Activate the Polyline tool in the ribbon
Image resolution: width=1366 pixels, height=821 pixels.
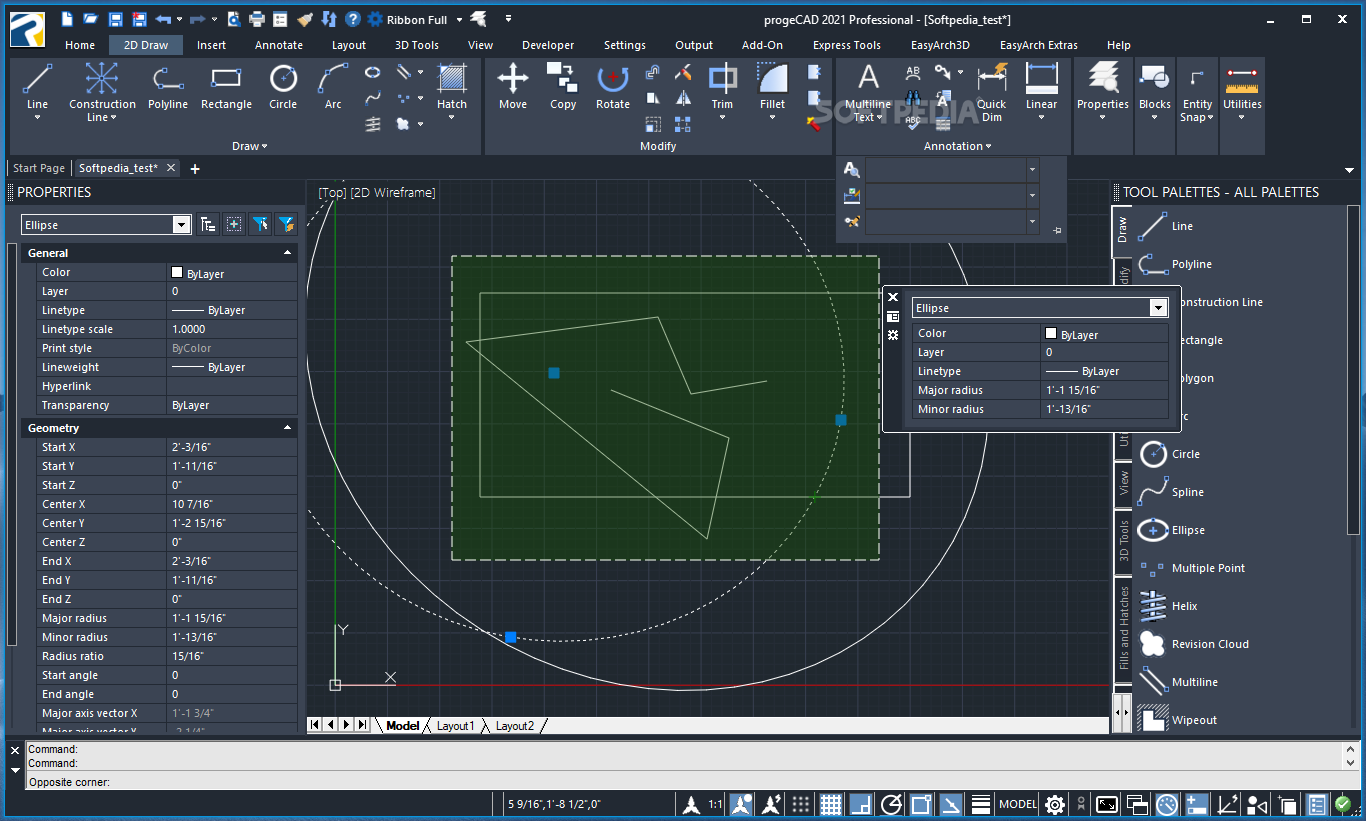coord(168,86)
